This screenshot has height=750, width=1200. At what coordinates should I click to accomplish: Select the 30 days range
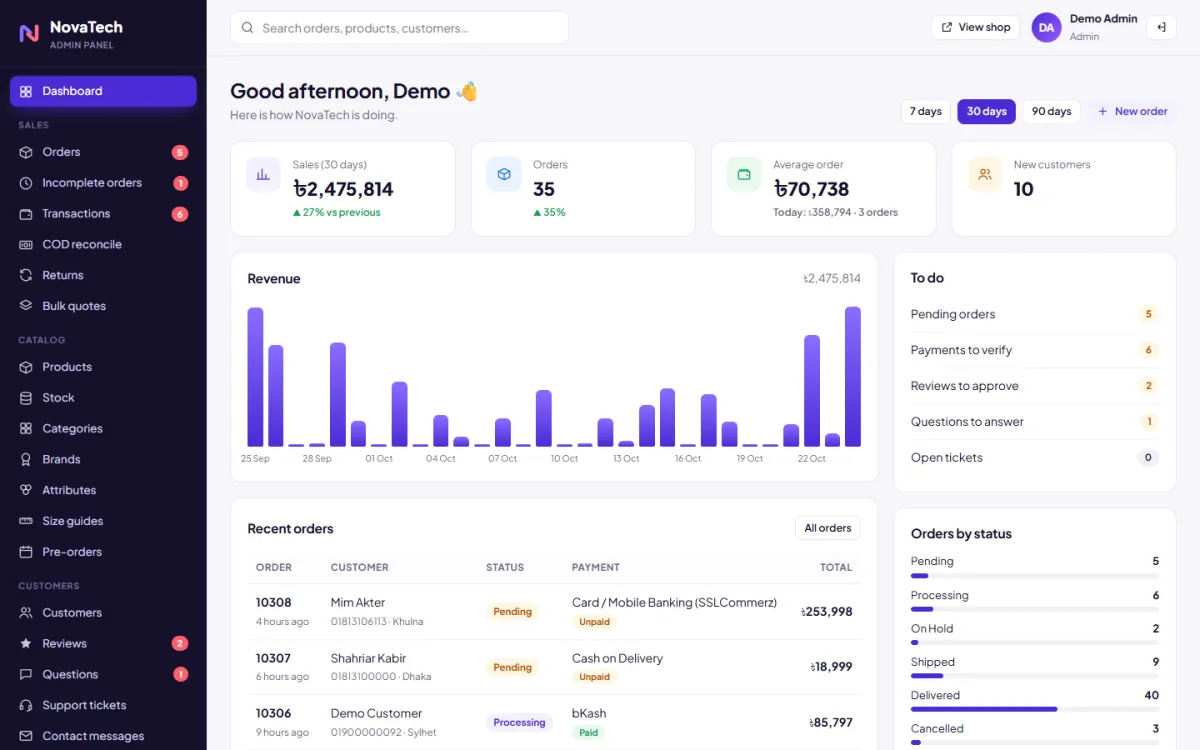(x=986, y=111)
